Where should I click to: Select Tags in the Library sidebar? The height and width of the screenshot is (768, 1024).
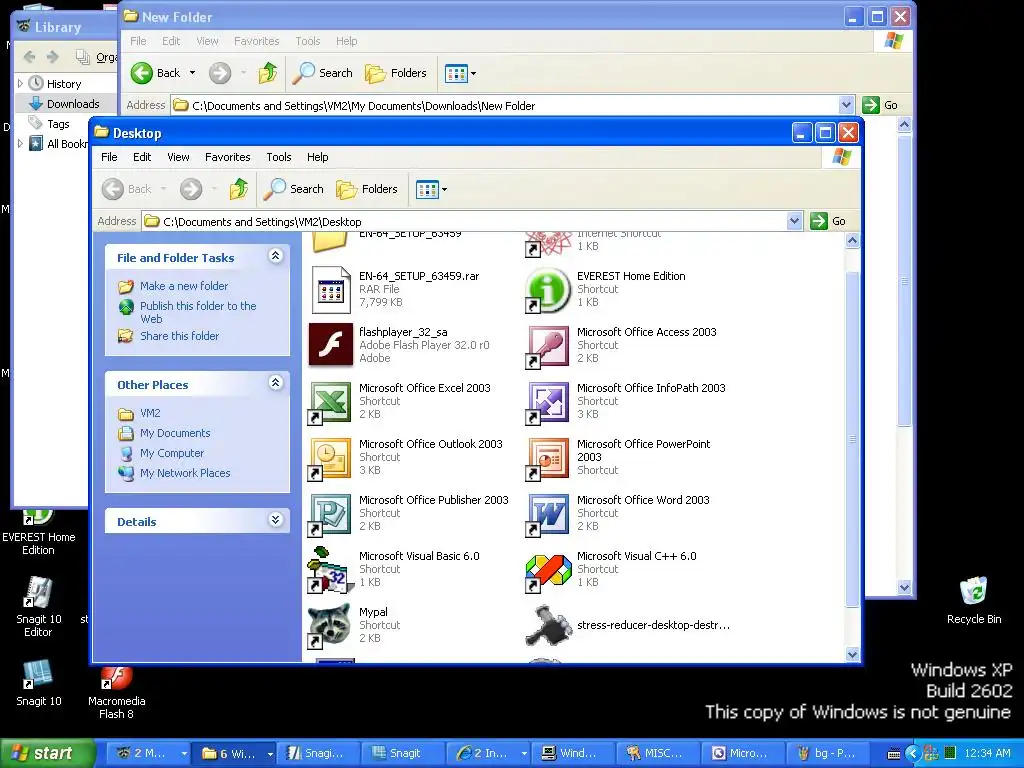58,124
